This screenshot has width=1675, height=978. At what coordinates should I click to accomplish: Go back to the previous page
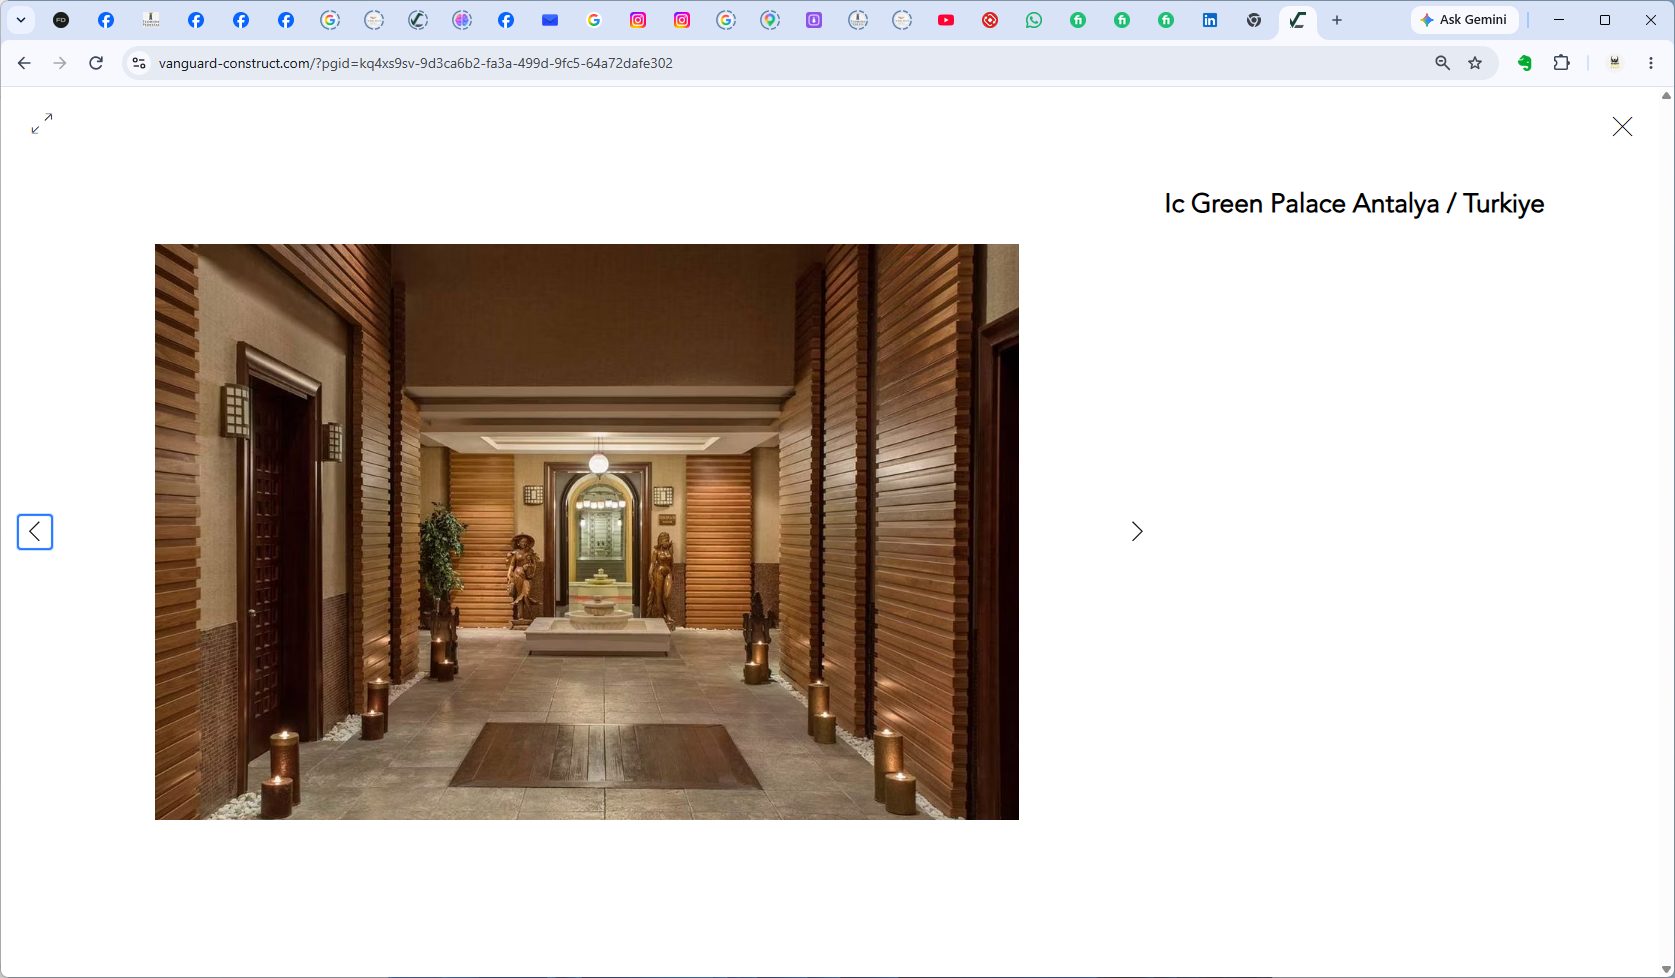pyautogui.click(x=24, y=63)
